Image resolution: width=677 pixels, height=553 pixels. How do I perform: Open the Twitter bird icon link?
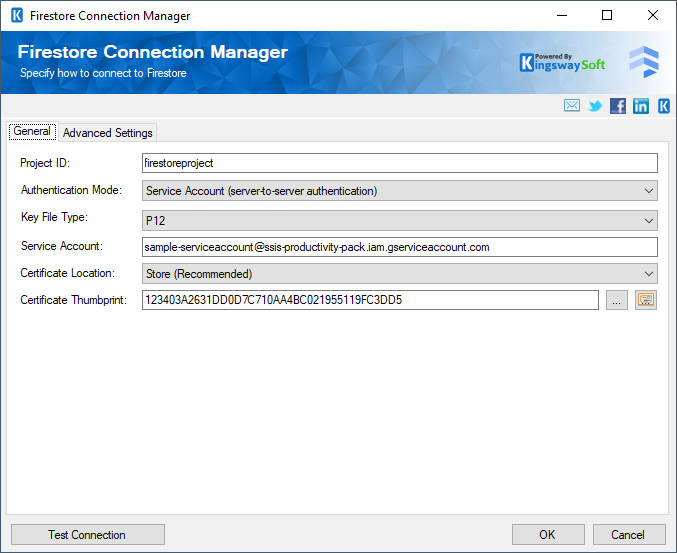click(x=595, y=106)
